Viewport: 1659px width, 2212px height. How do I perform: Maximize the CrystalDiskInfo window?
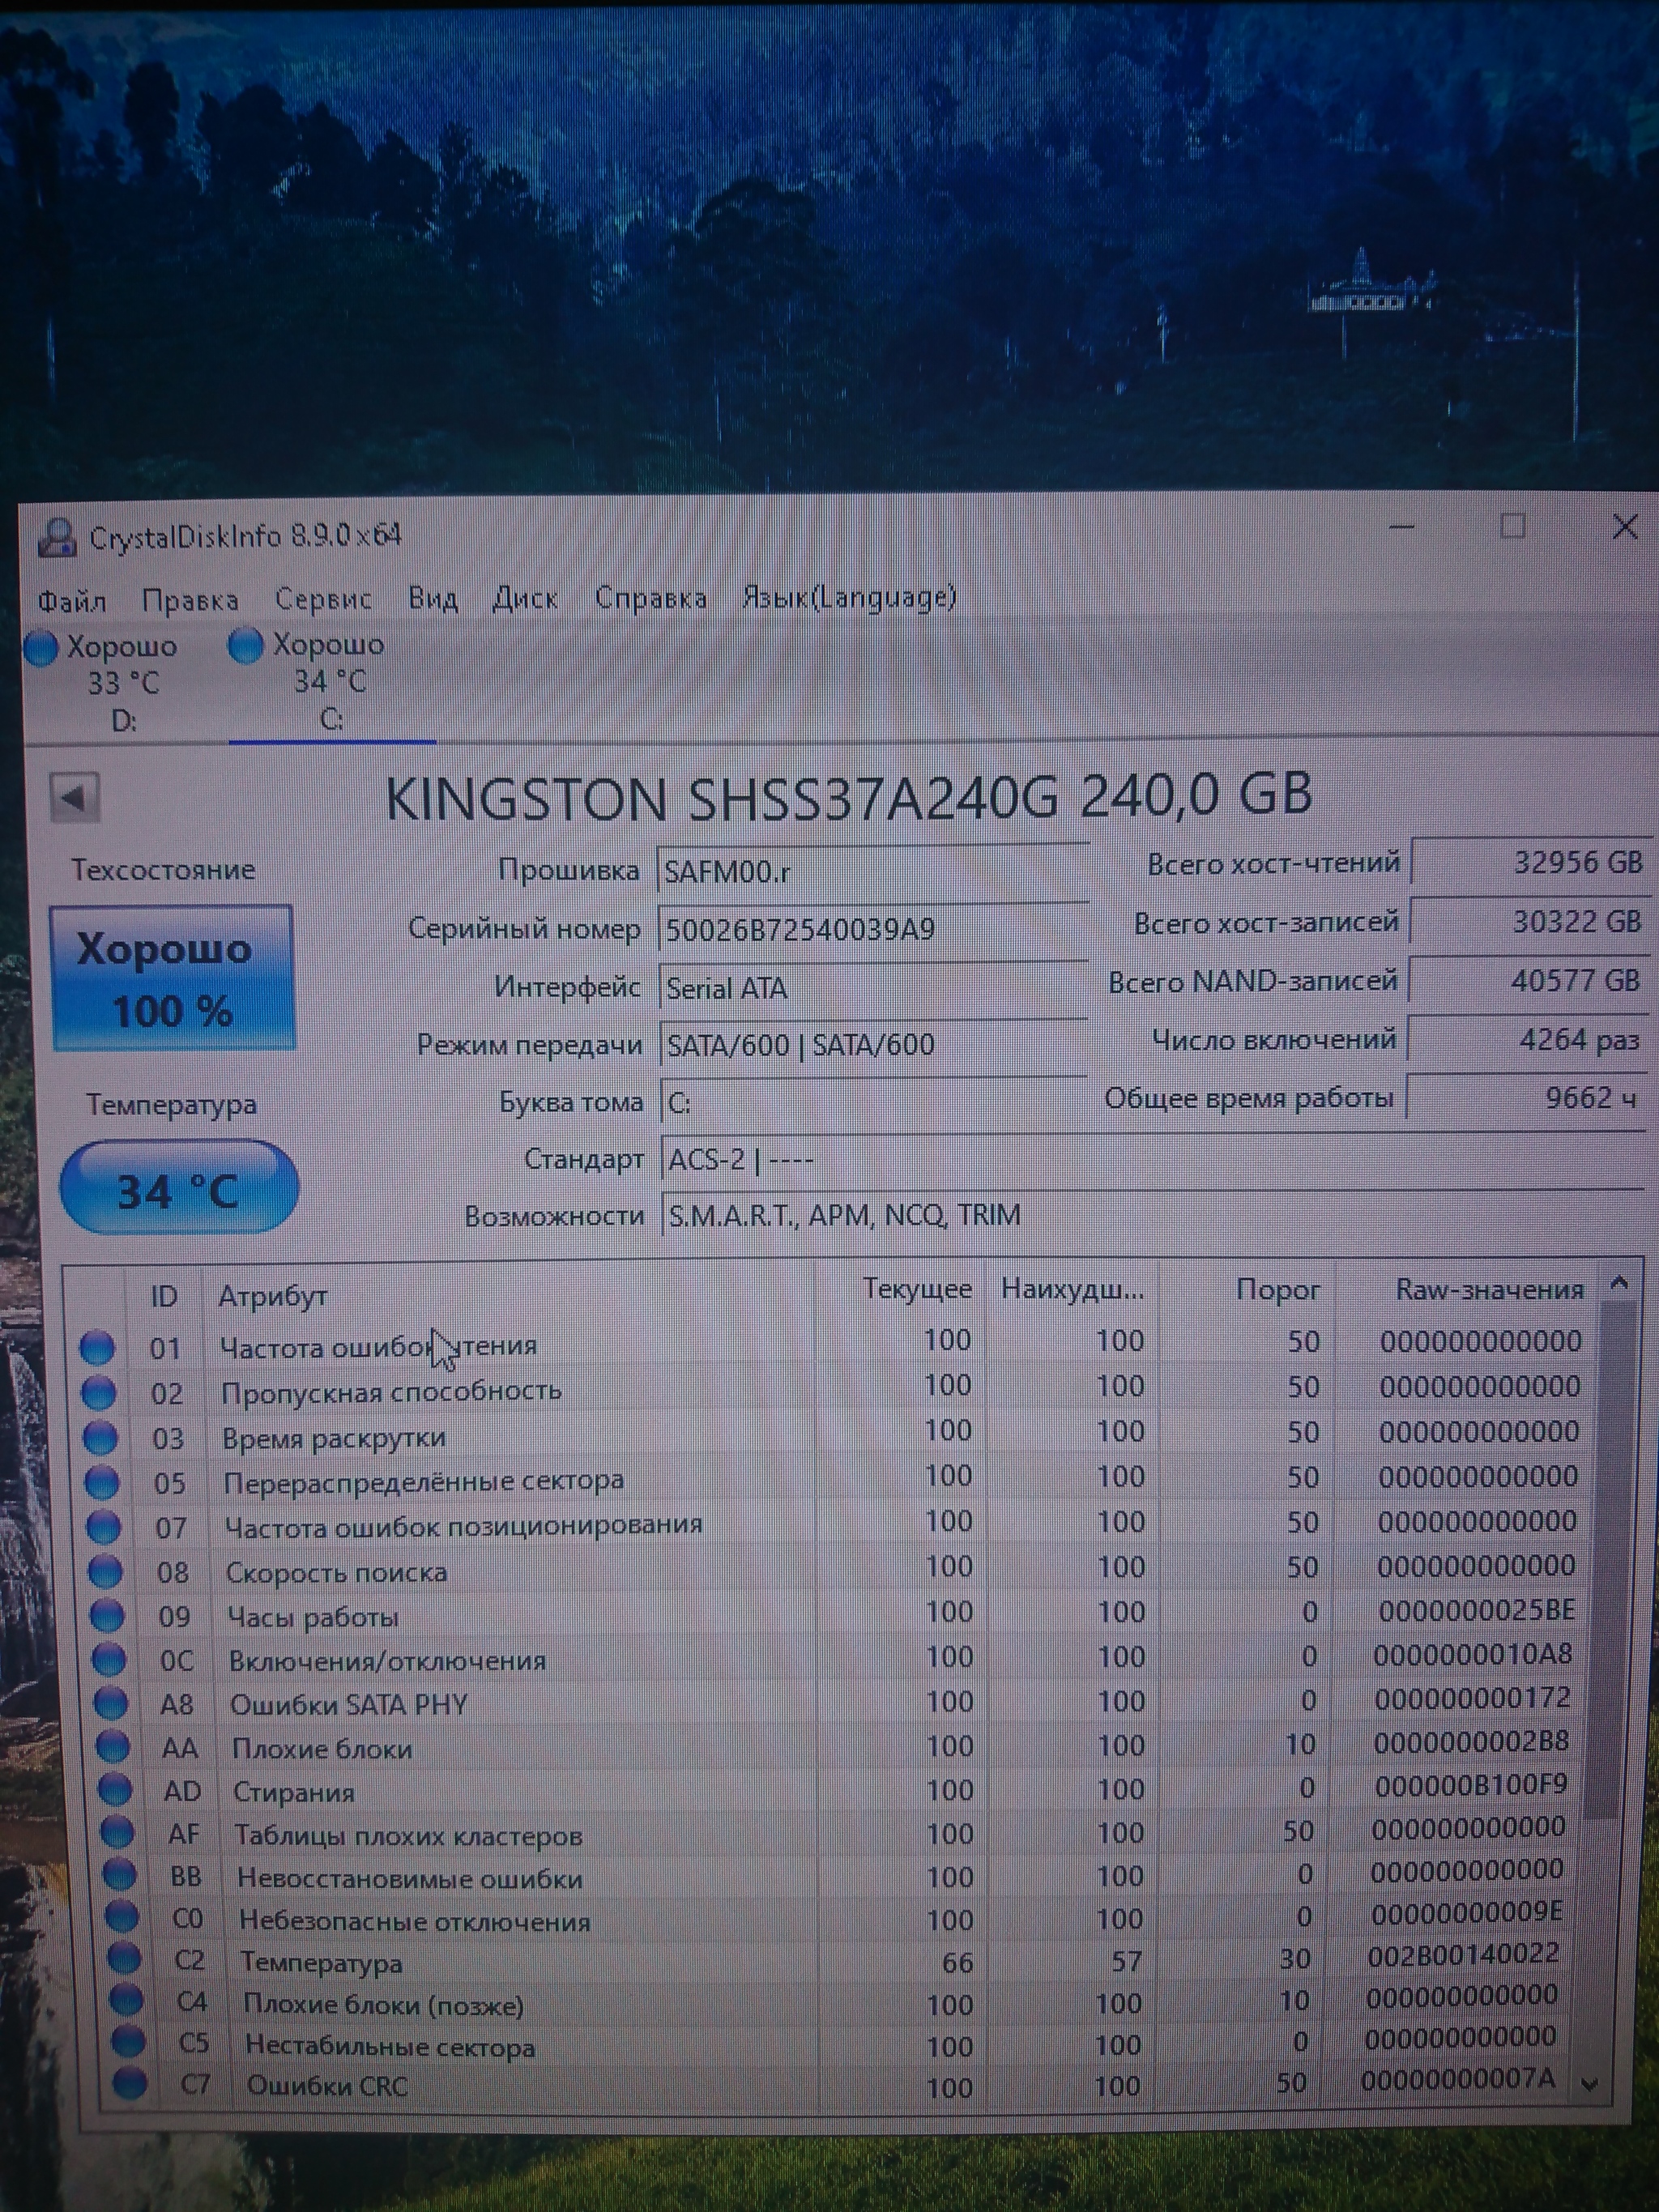coord(1513,526)
